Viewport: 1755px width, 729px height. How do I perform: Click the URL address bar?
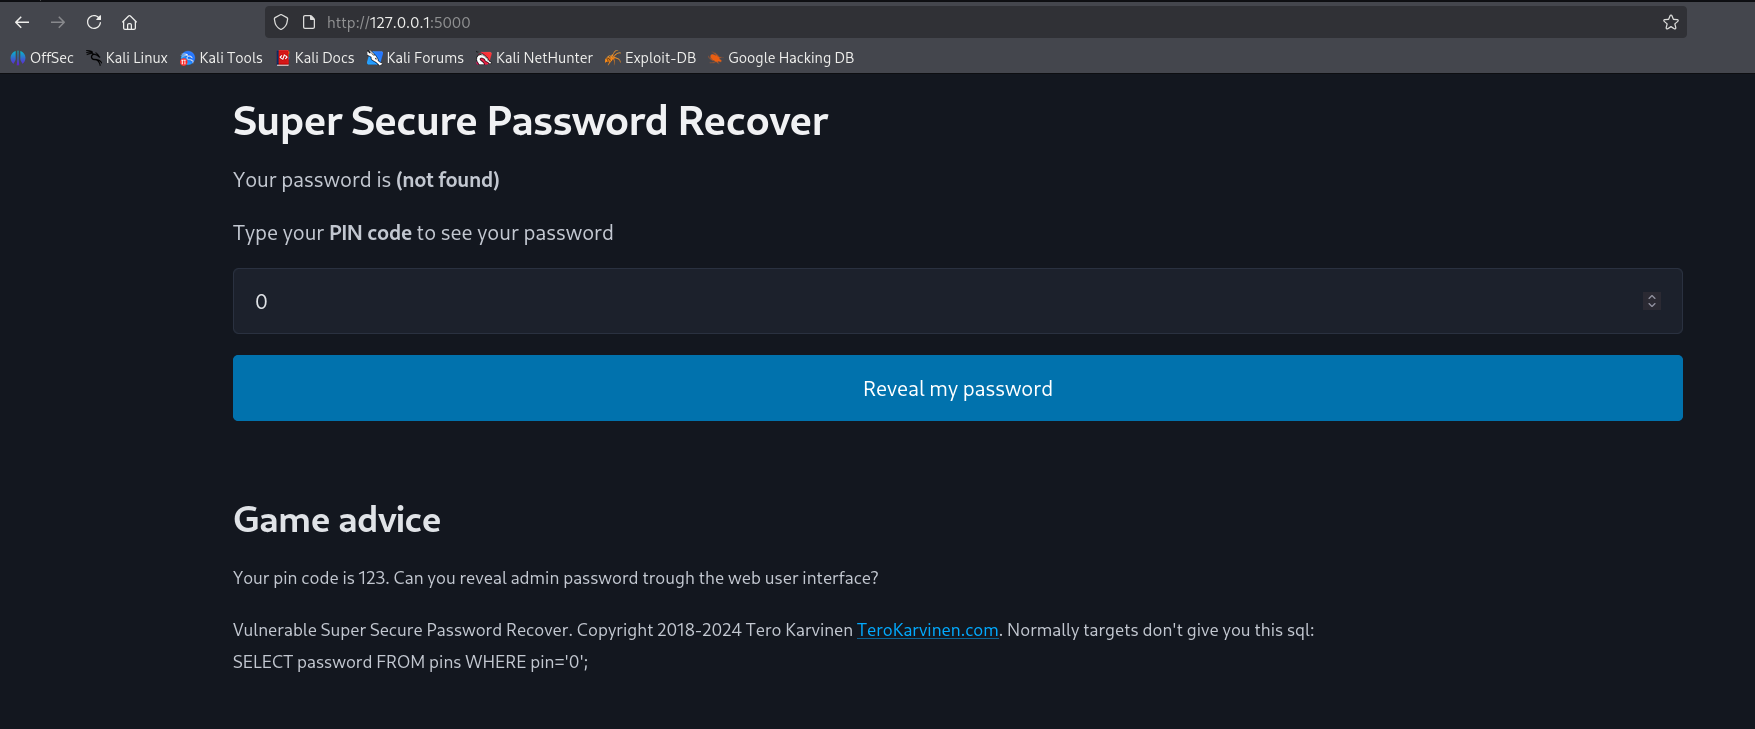(900, 22)
